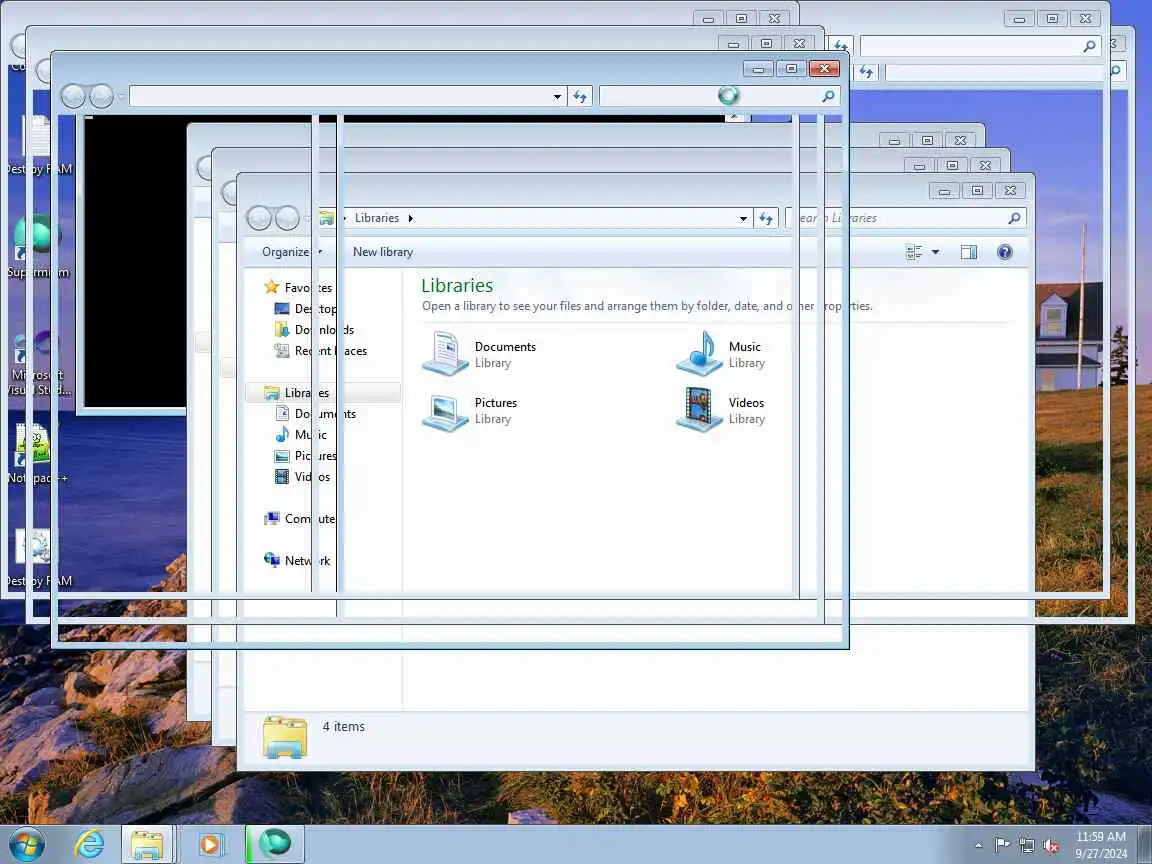This screenshot has width=1152, height=864.
Task: Click search magnifier in rearmost top-right window
Action: coord(1090,46)
